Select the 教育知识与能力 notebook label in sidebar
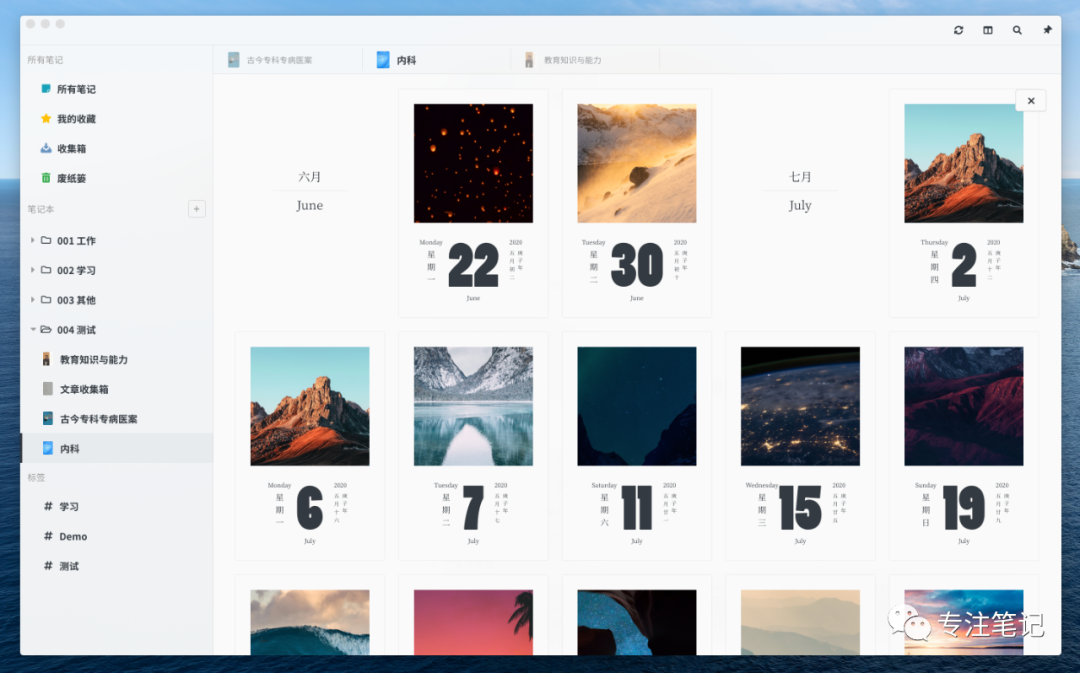The height and width of the screenshot is (673, 1080). tap(94, 360)
